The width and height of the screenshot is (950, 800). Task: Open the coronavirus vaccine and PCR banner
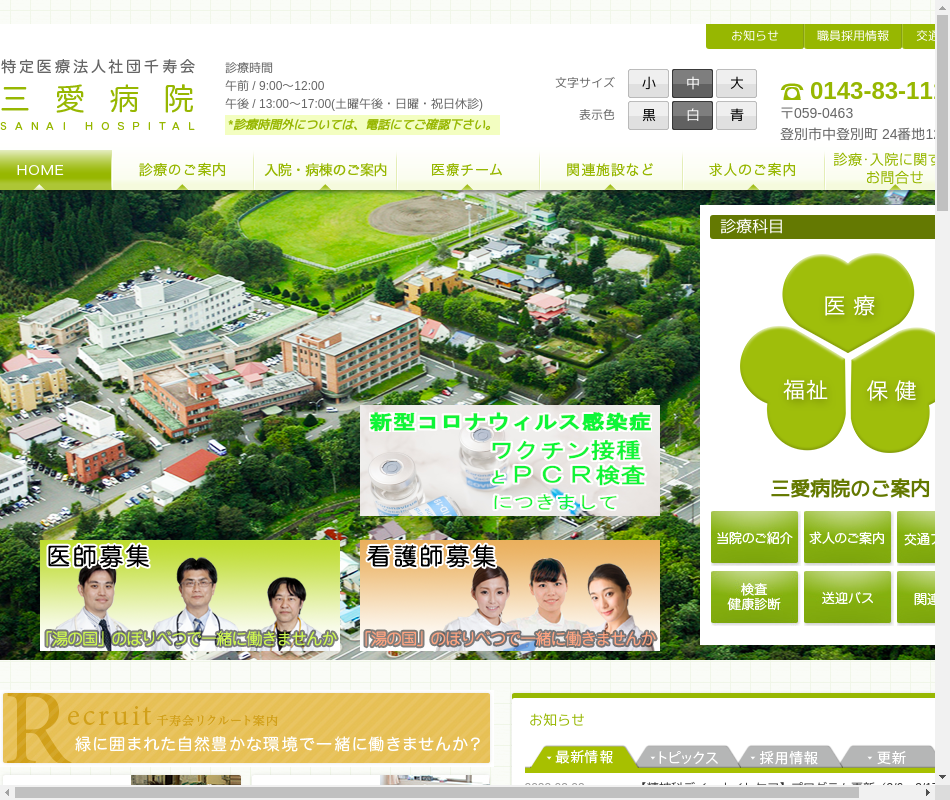pos(510,460)
